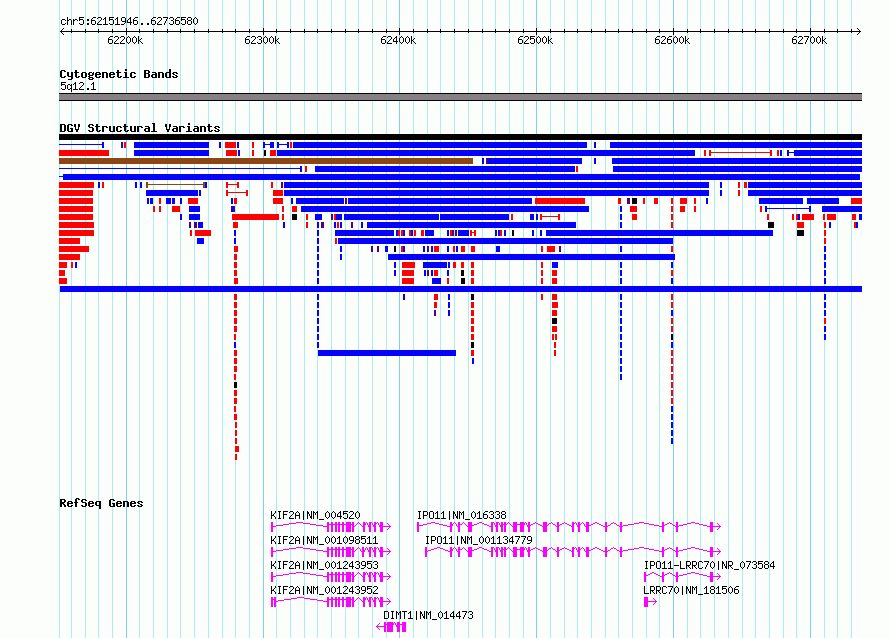Click the chr5:62151946..62736580 region label
This screenshot has width=890, height=638.
(x=129, y=22)
